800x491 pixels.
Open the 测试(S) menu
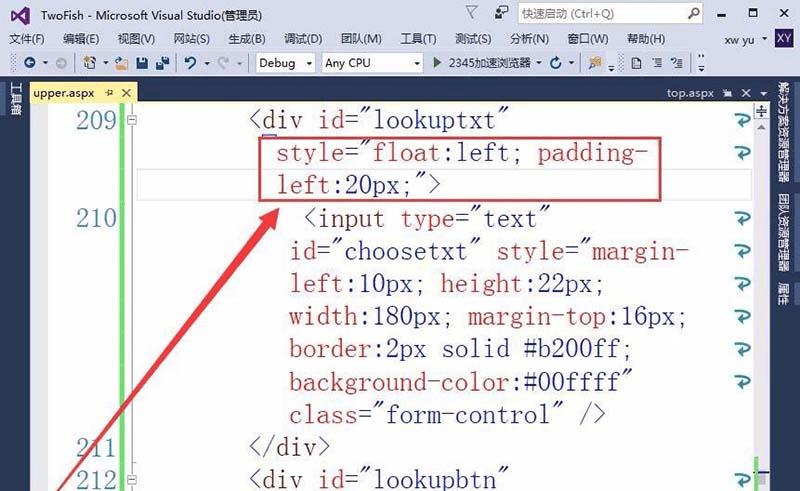tap(473, 39)
